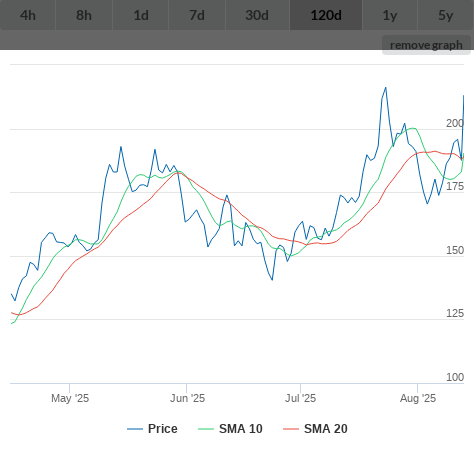The width and height of the screenshot is (474, 455).
Task: Toggle the SMA 20 legend entry
Action: click(x=315, y=429)
